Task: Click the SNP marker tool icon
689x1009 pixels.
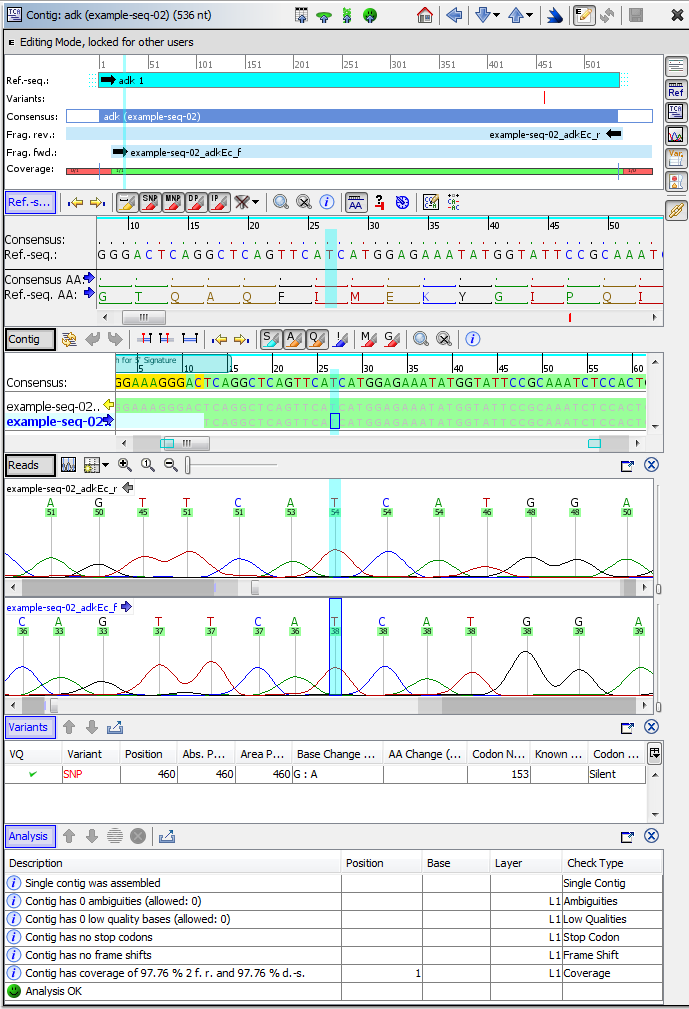Action: pos(151,202)
